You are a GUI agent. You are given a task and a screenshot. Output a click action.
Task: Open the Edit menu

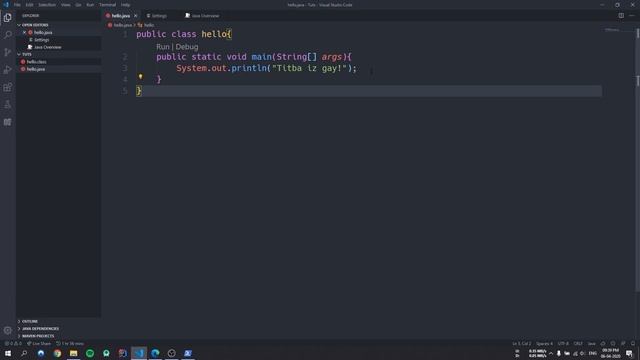(29, 5)
